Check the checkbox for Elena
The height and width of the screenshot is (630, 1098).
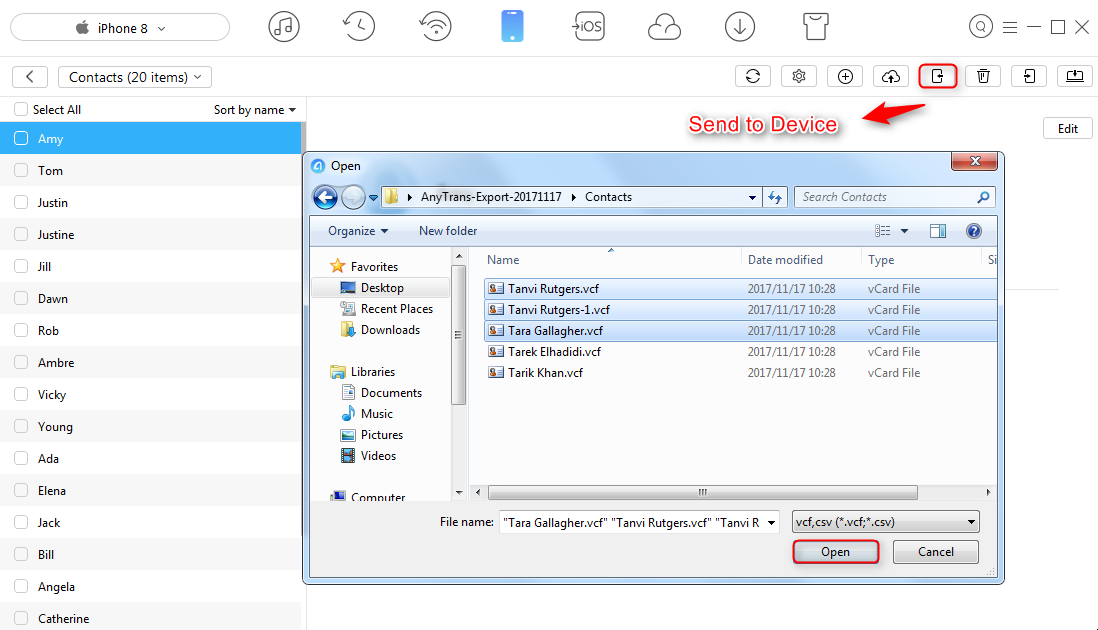click(21, 490)
